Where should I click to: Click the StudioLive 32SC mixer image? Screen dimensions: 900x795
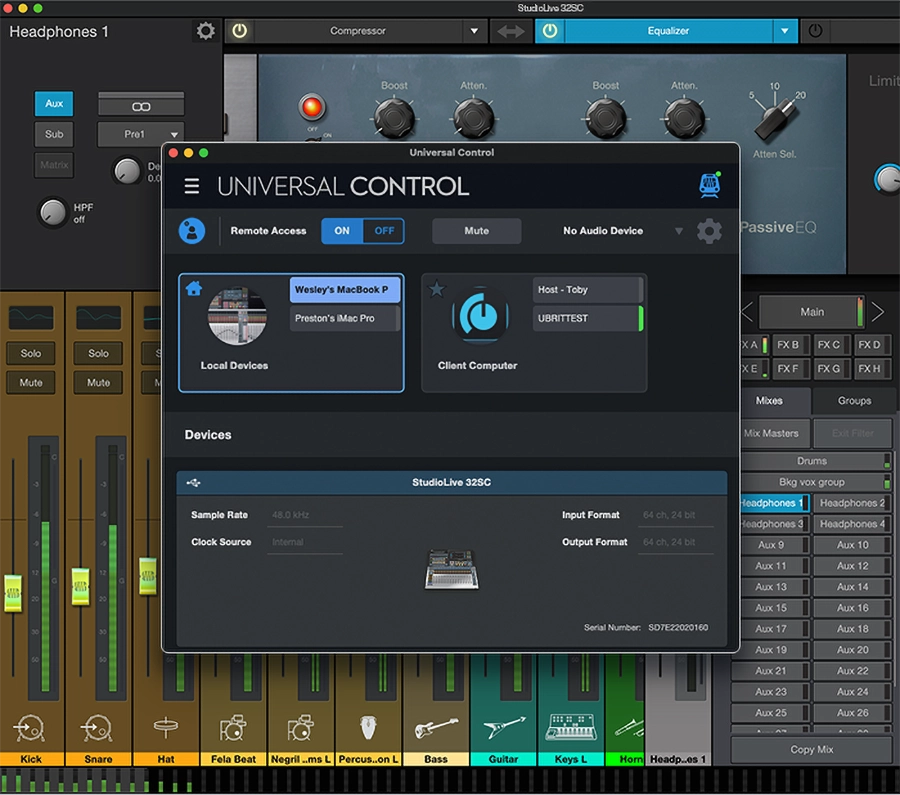pyautogui.click(x=452, y=569)
